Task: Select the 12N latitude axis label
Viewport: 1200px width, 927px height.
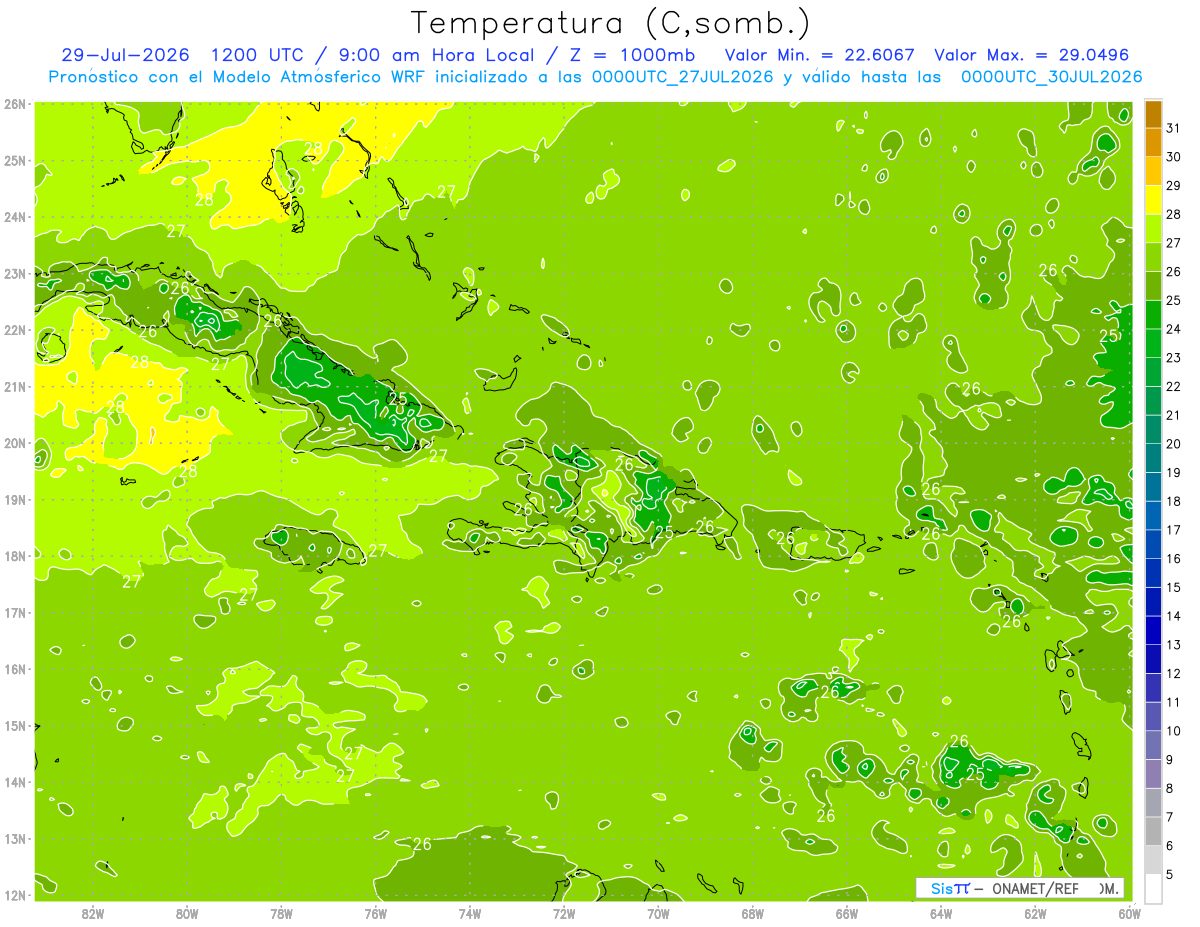Action: point(14,895)
